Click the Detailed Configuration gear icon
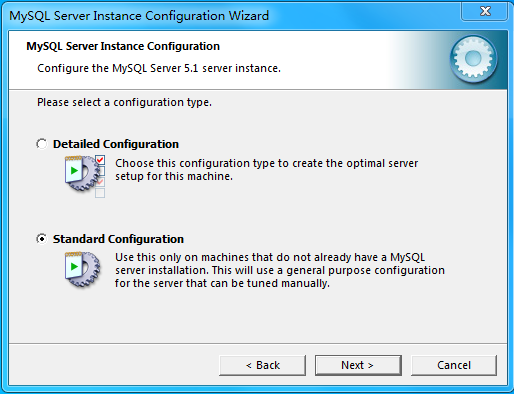514x394 pixels. [81, 173]
